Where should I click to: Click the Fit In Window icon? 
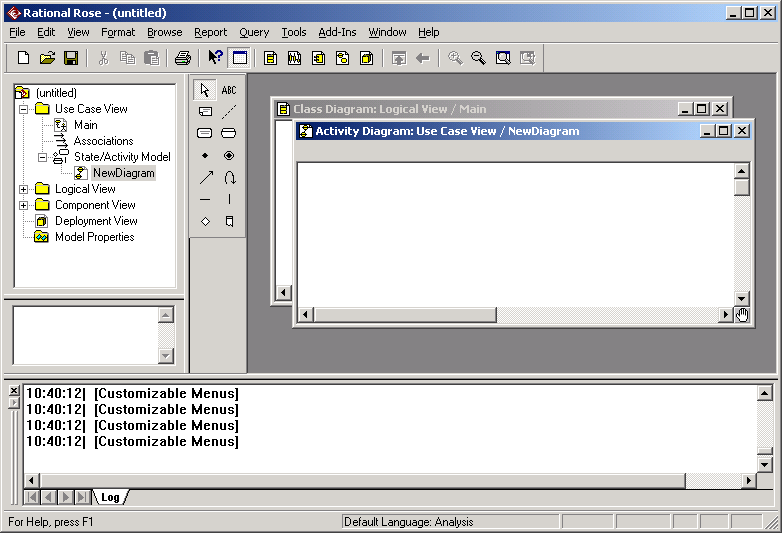tap(503, 58)
